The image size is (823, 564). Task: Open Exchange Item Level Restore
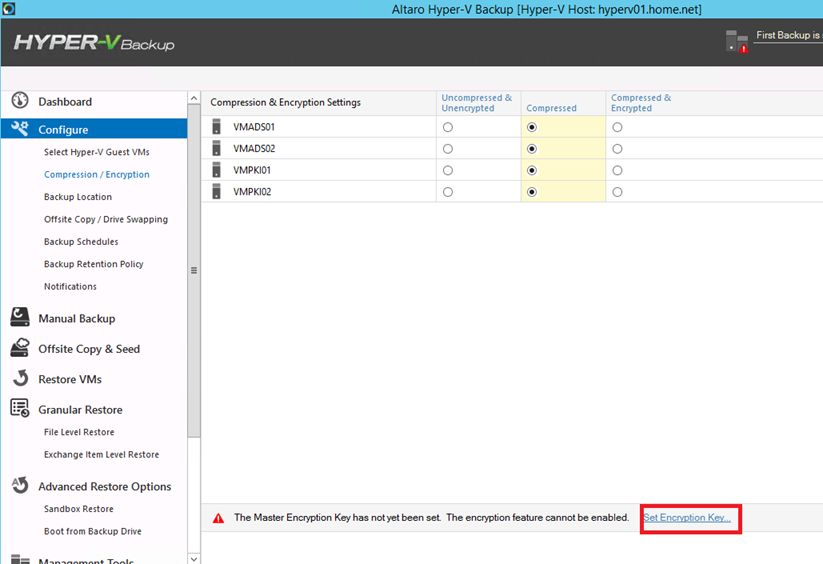[101, 454]
